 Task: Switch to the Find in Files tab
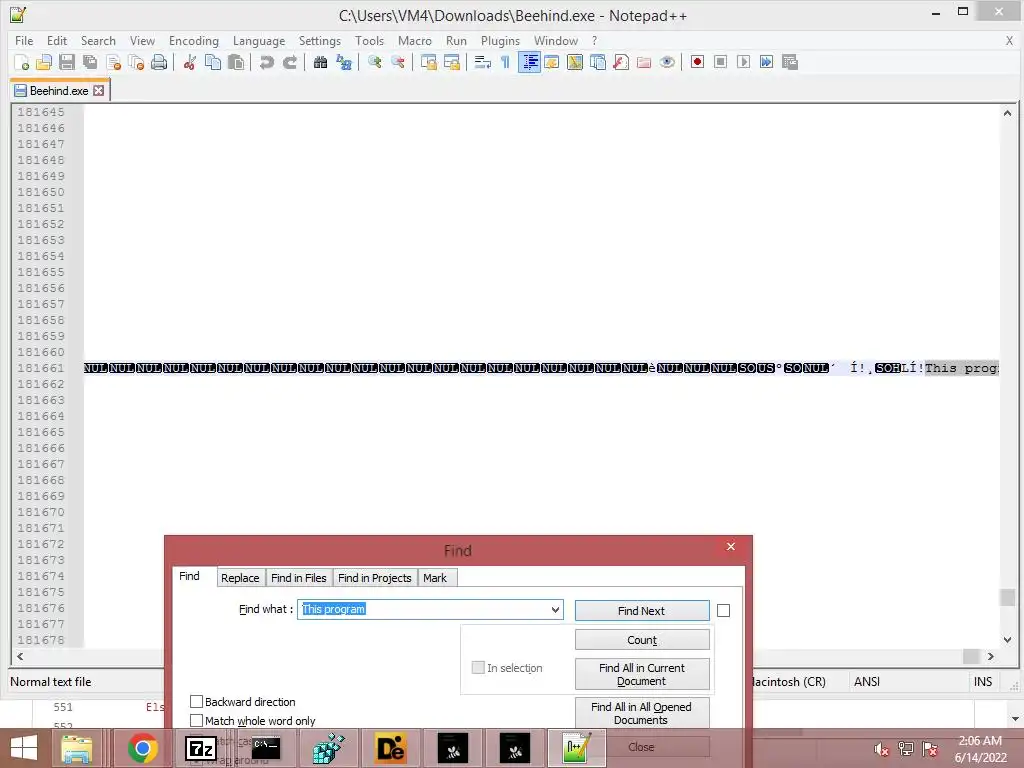(x=298, y=578)
